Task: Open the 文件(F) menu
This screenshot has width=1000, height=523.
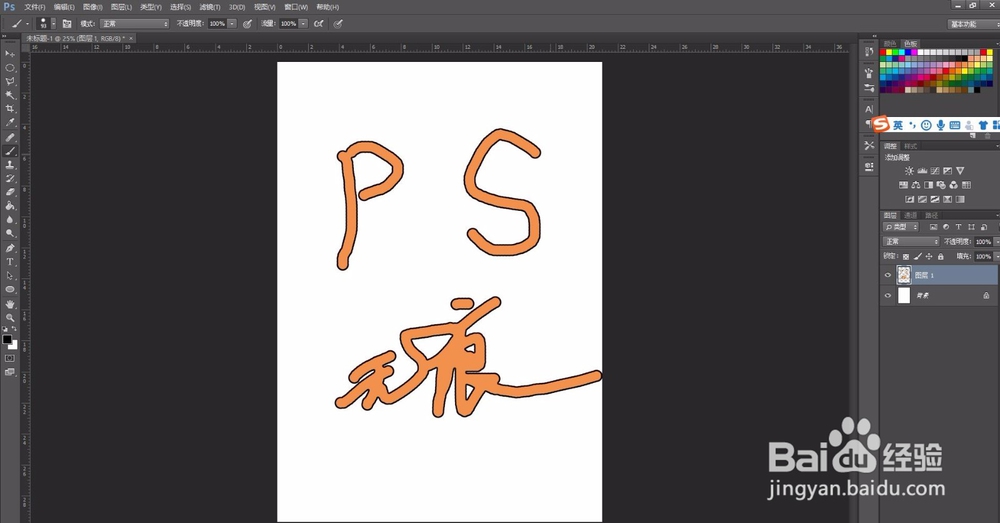Action: (34, 7)
